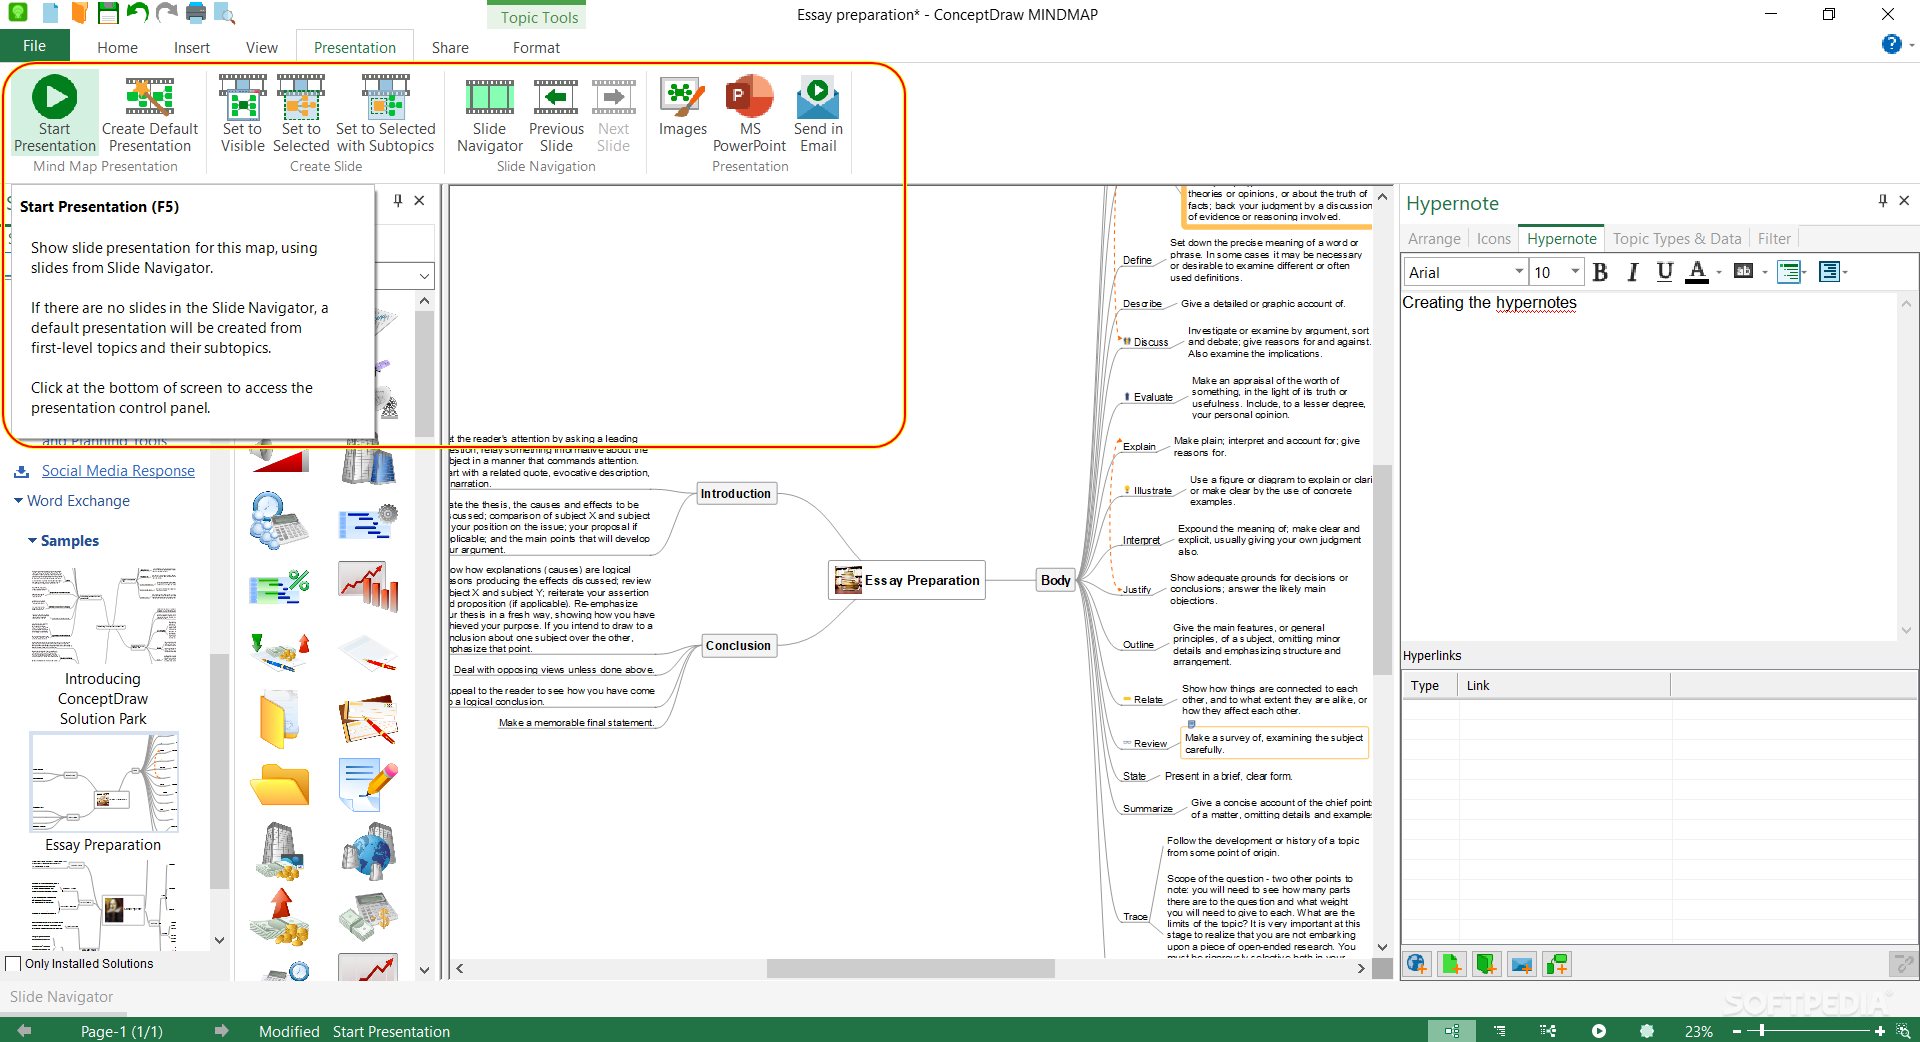Viewport: 1920px width, 1042px height.
Task: Export to MS PowerPoint
Action: (750, 115)
